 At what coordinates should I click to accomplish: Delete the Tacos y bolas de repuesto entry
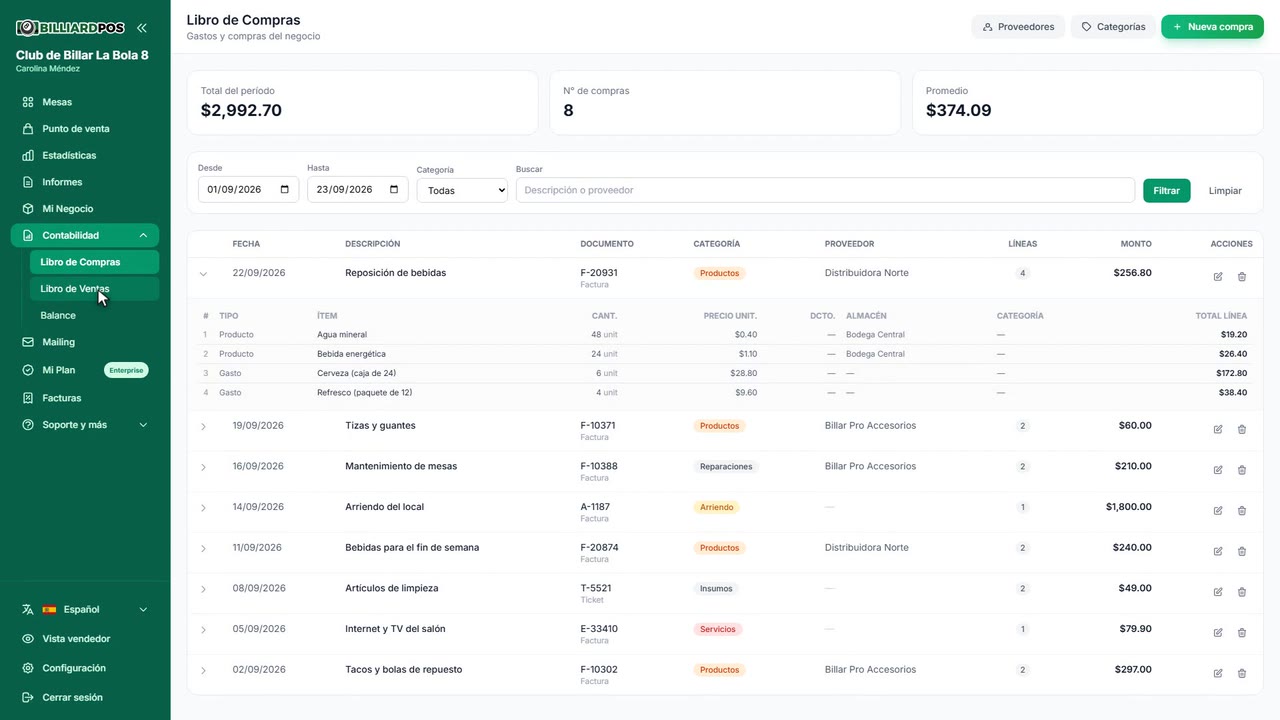(1242, 673)
